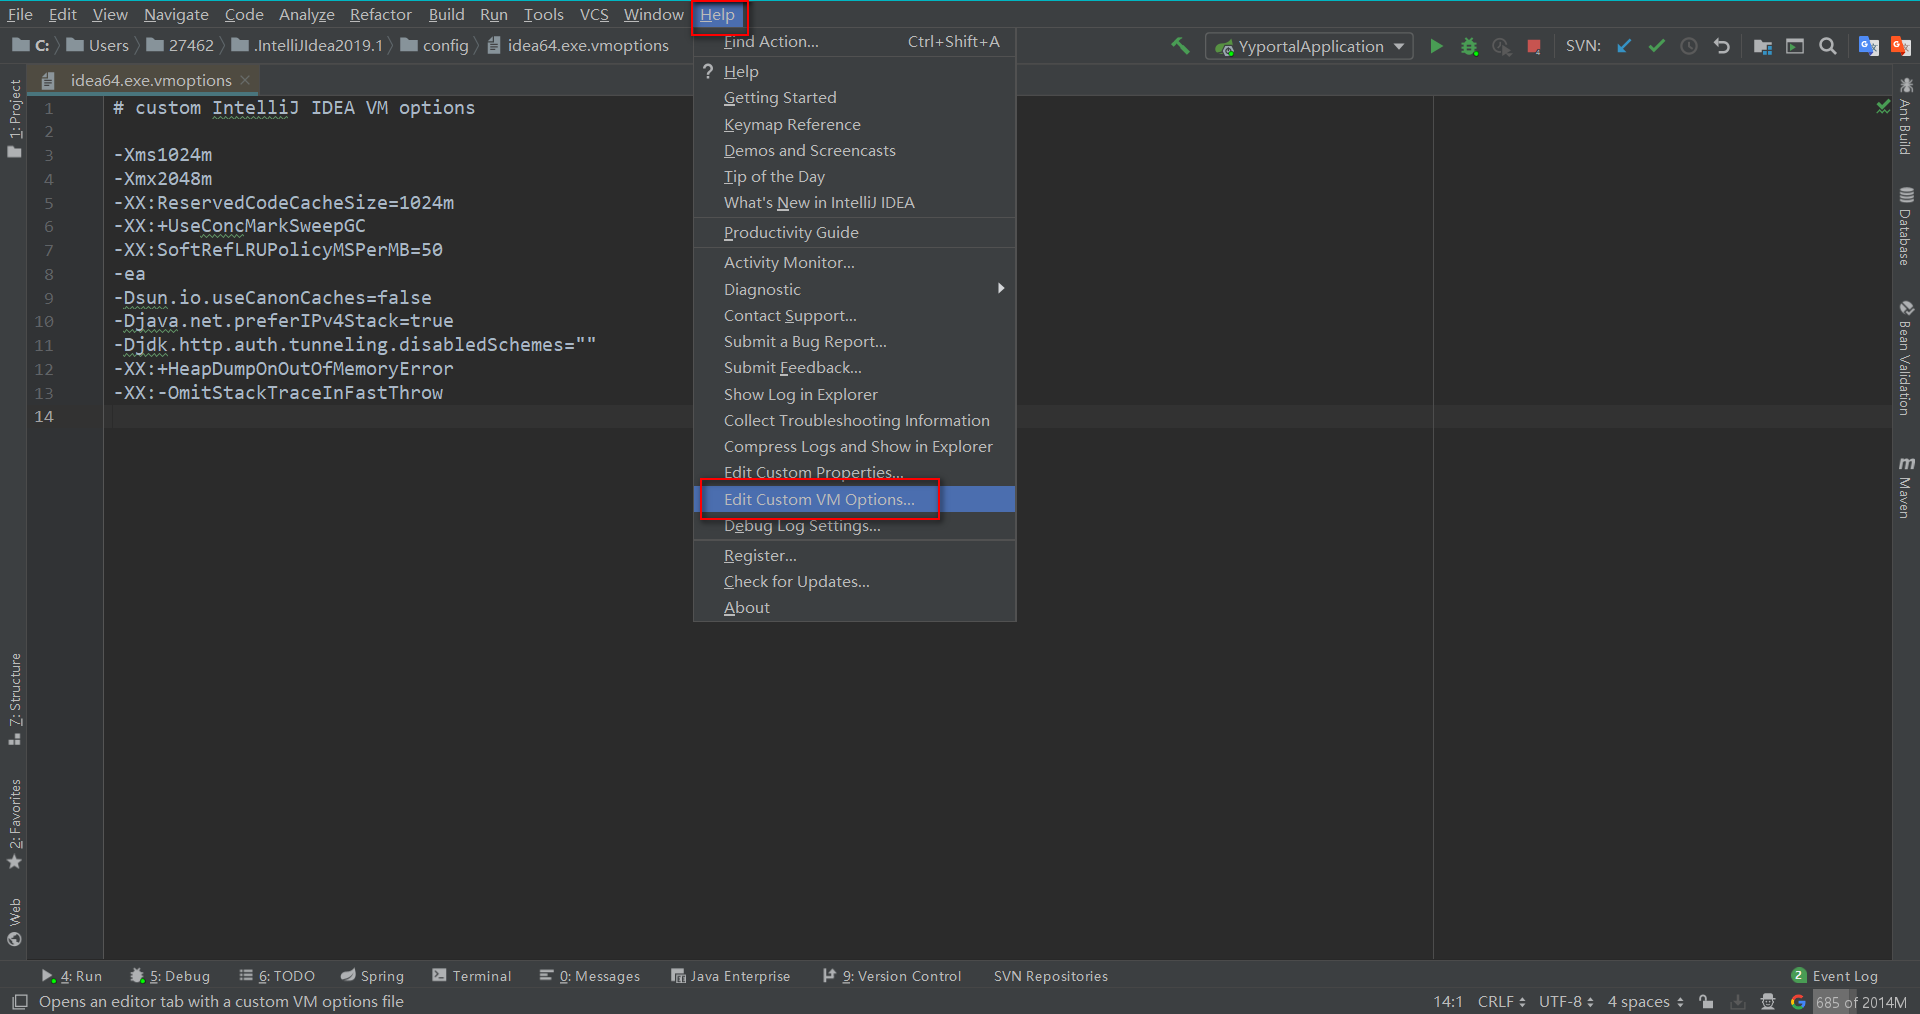
Task: Click the download icon in status bar
Action: 1738,1001
